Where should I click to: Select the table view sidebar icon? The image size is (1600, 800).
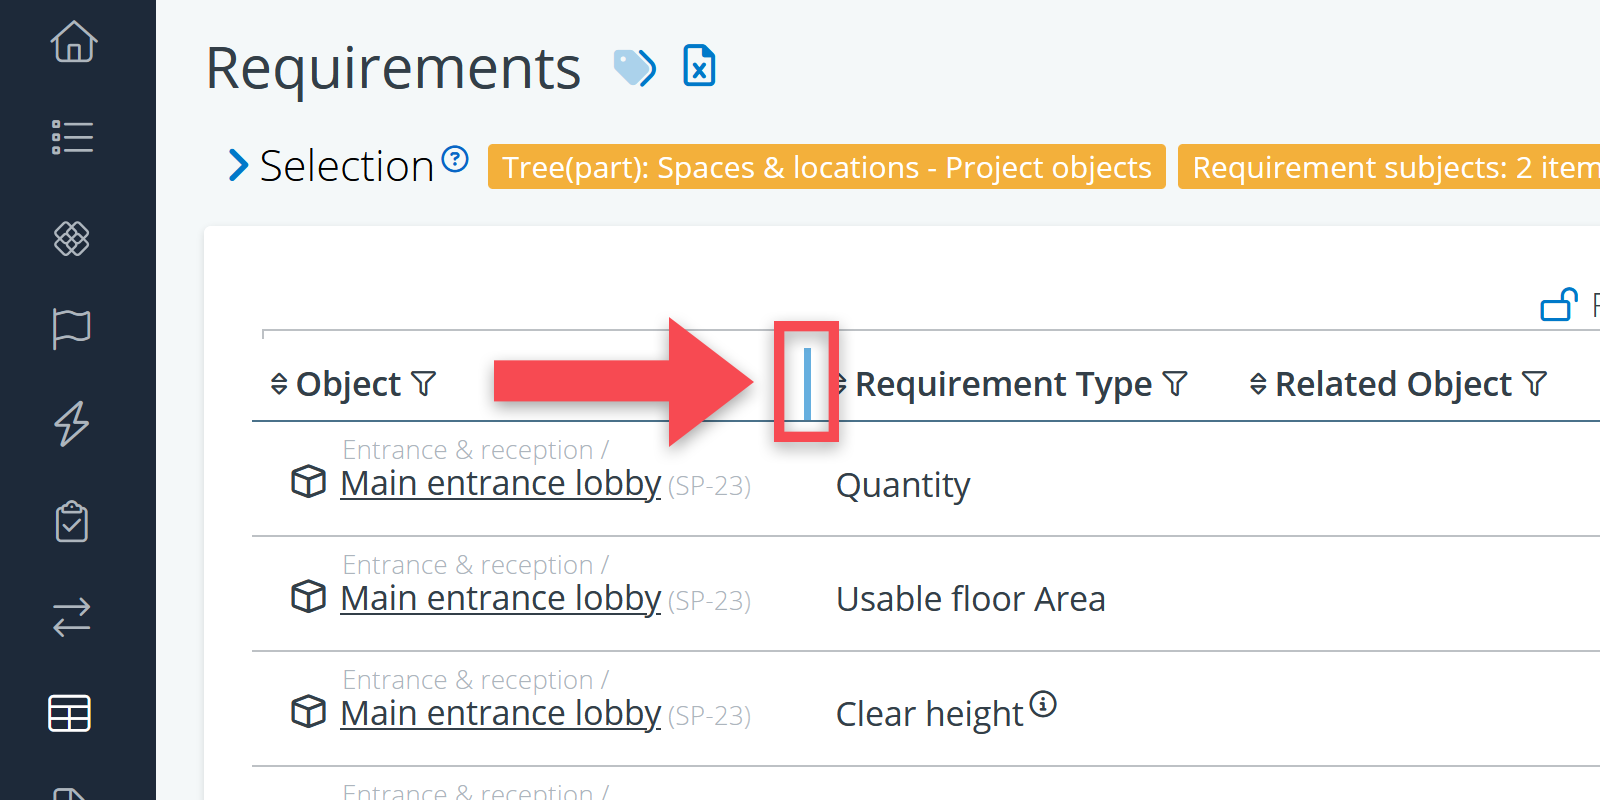click(70, 713)
